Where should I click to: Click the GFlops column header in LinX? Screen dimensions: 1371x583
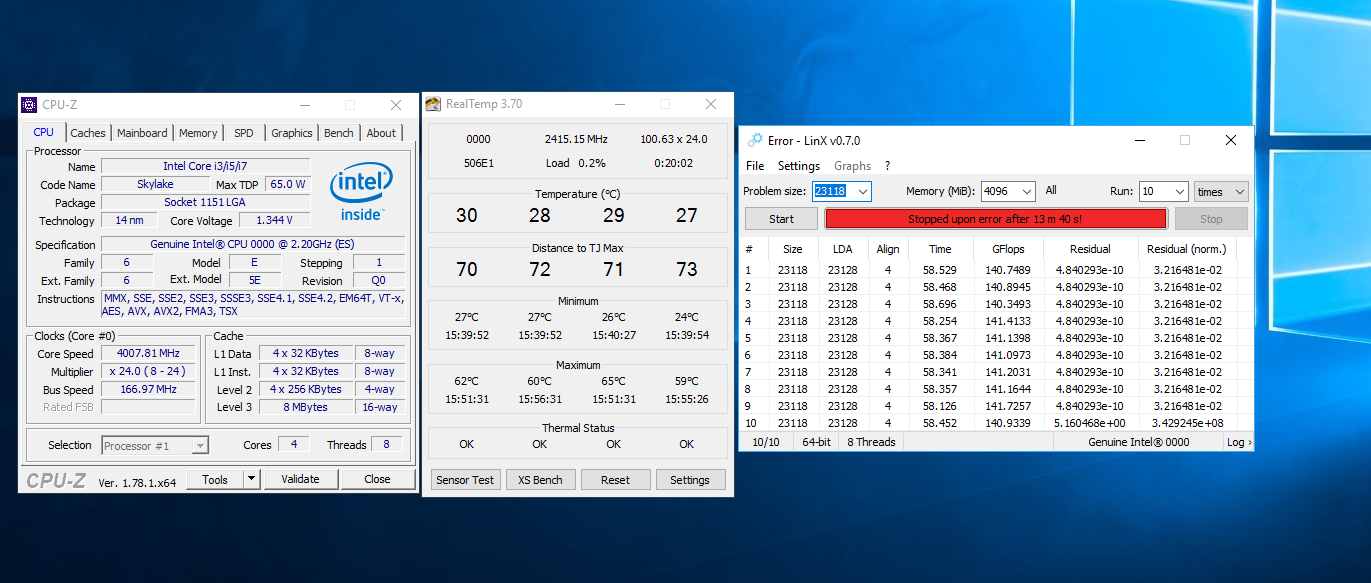click(x=1008, y=249)
